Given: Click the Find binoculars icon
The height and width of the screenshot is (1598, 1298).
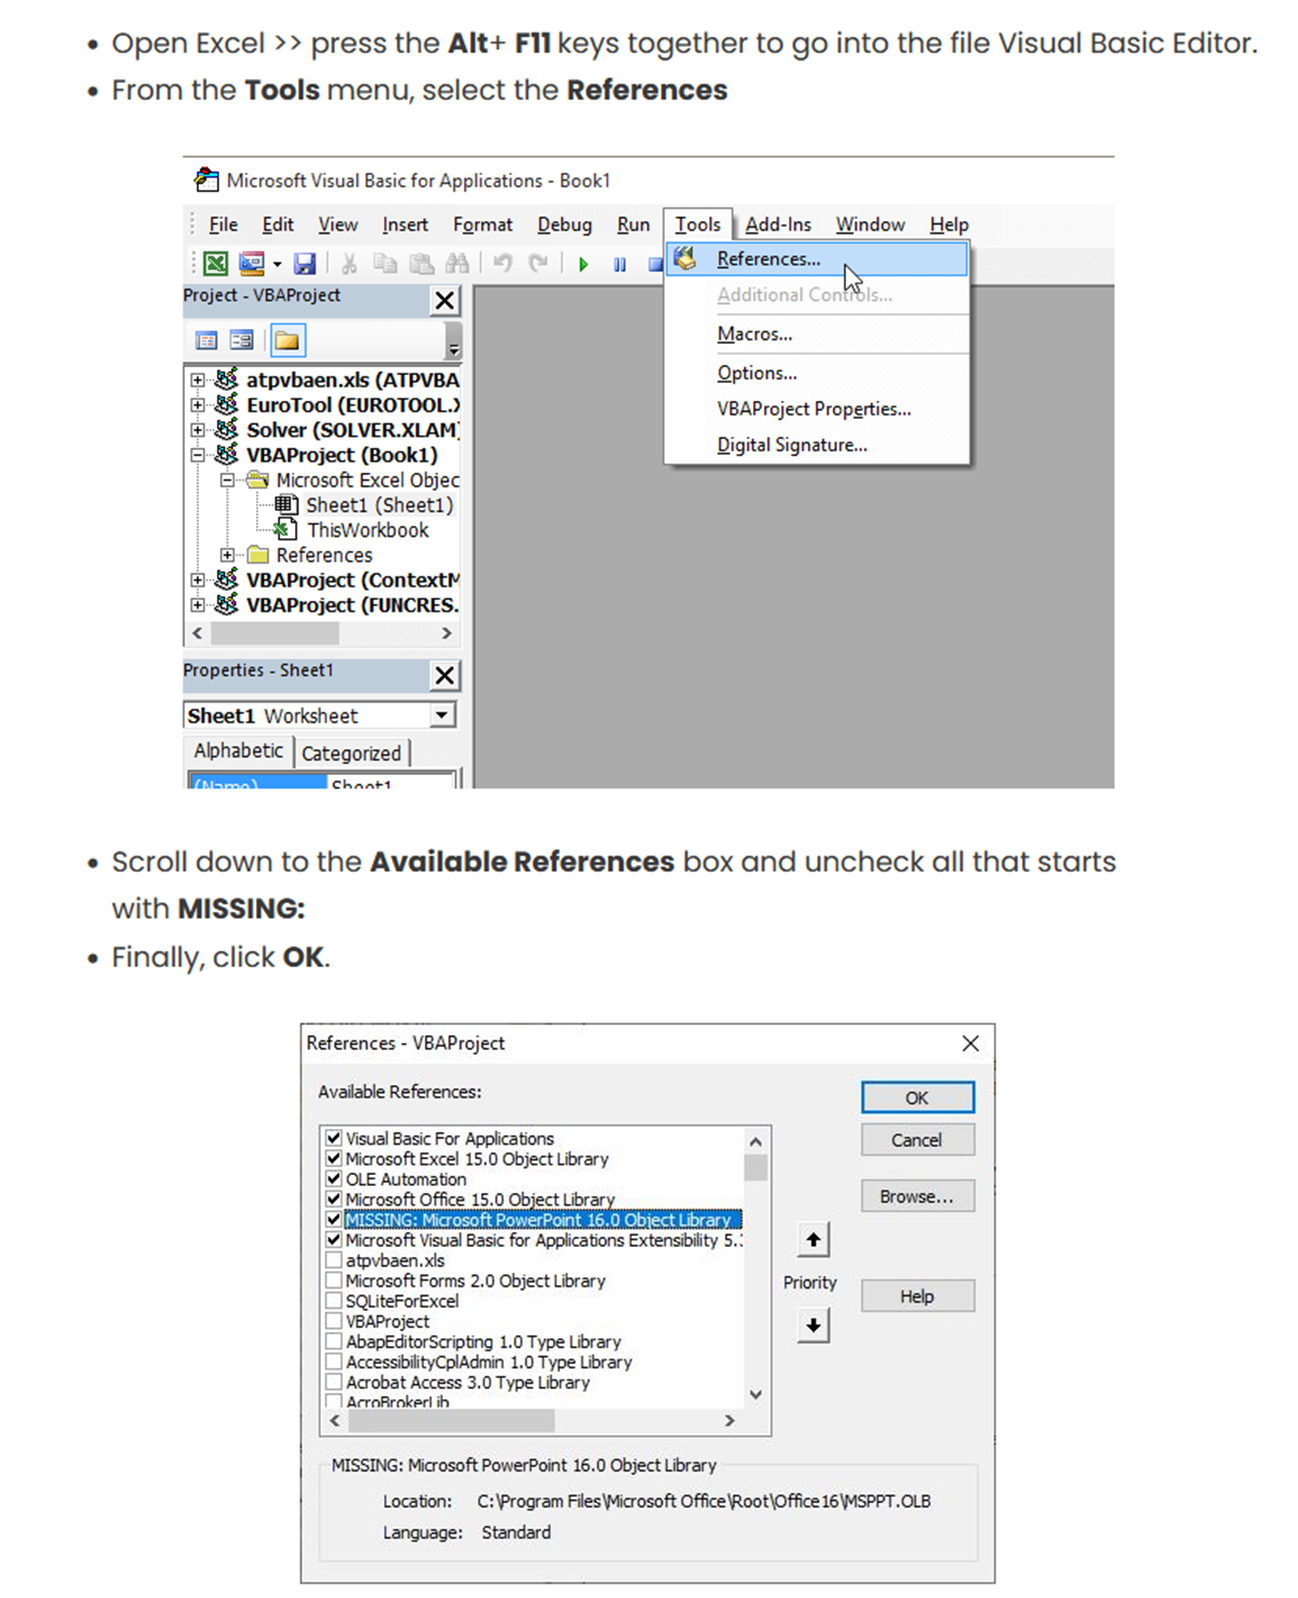Looking at the screenshot, I should [458, 264].
